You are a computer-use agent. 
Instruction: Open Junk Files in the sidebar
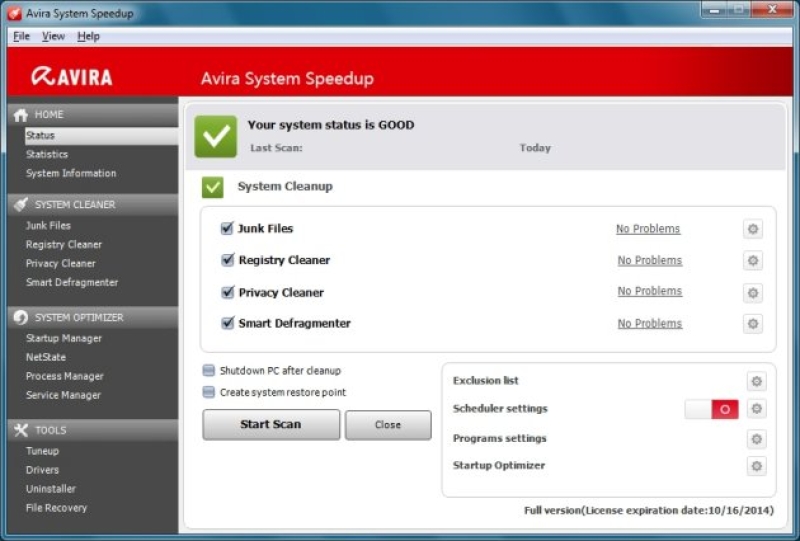click(48, 226)
